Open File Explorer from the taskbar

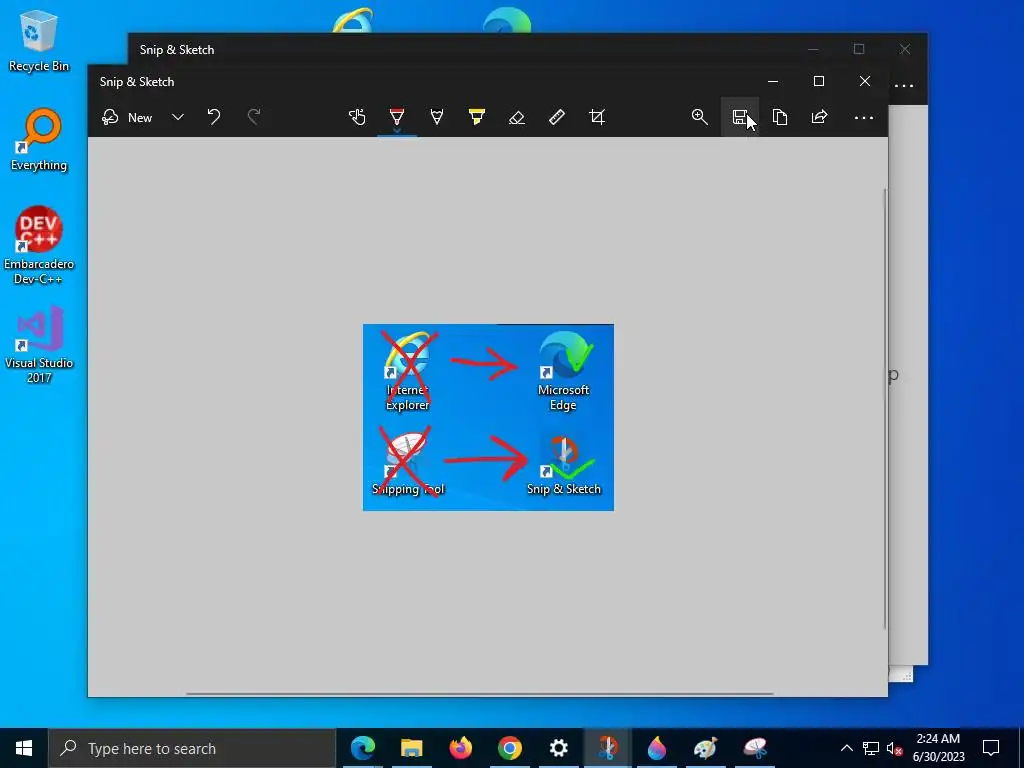point(411,748)
